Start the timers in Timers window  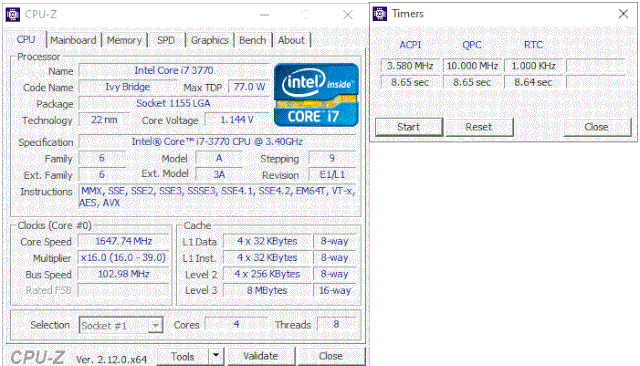click(x=409, y=127)
